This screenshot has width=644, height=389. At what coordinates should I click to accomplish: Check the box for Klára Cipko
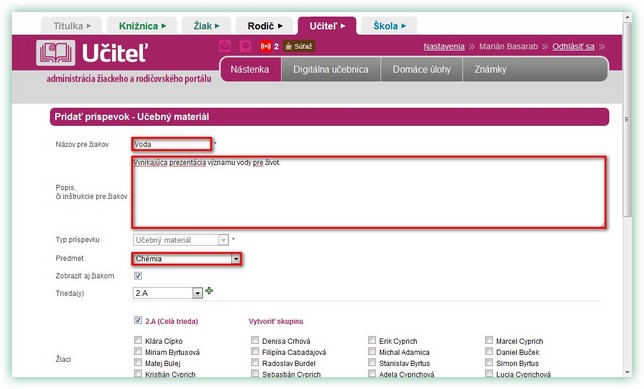tap(138, 340)
